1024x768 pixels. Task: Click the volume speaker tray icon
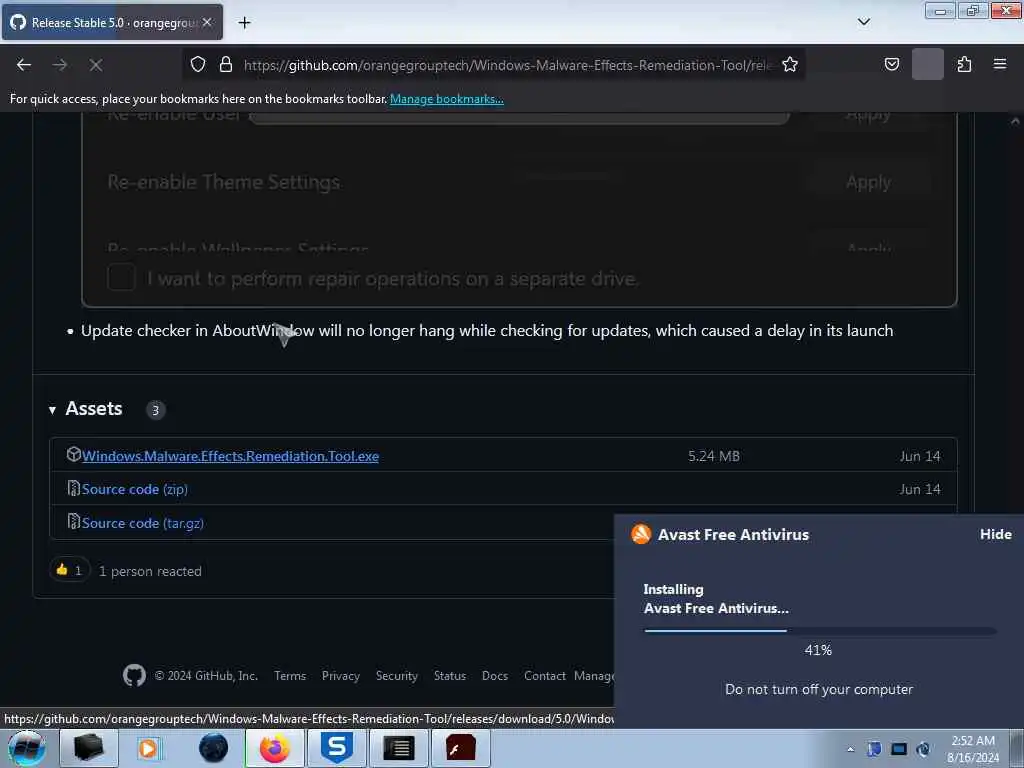(923, 749)
